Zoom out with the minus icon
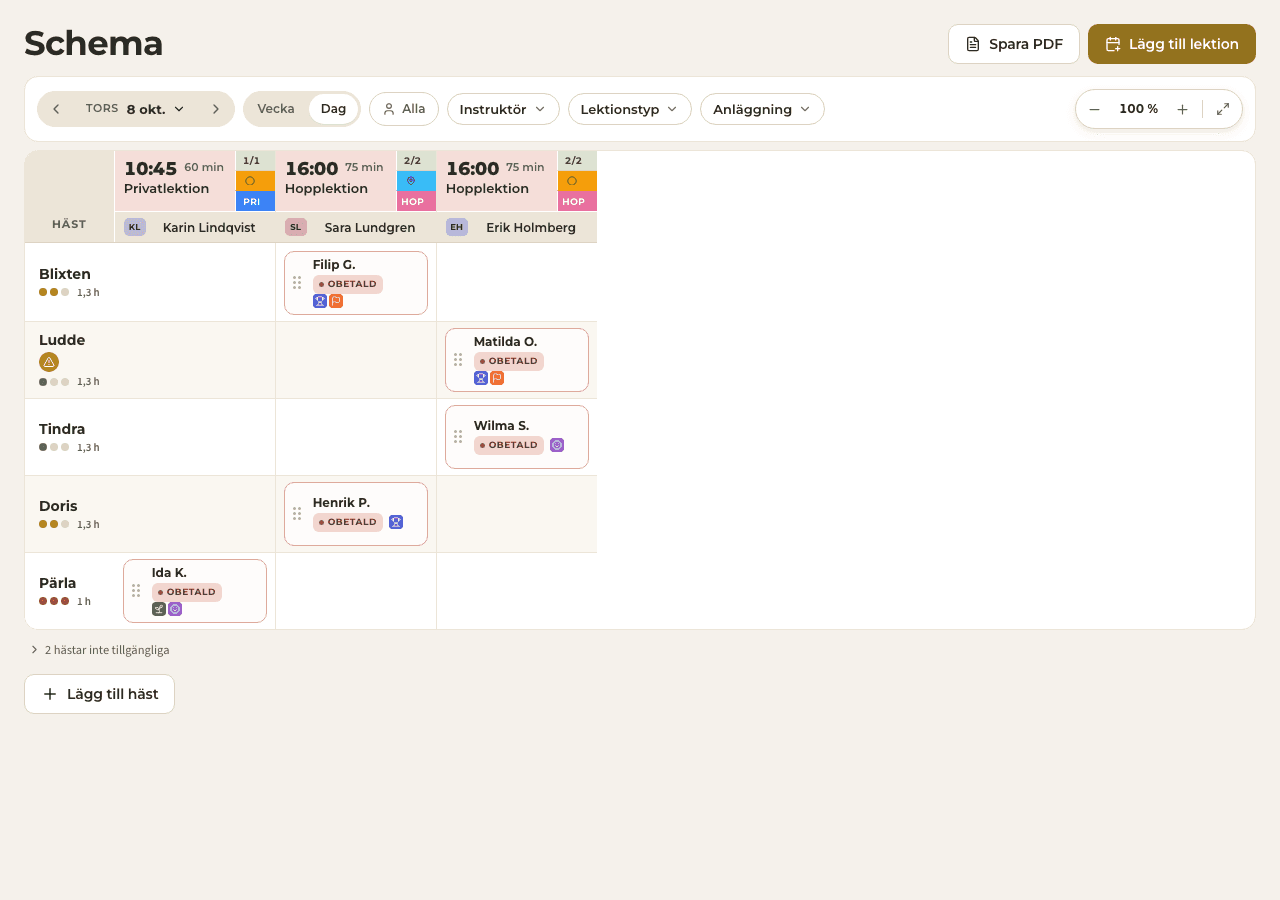1280x900 pixels. [1094, 109]
